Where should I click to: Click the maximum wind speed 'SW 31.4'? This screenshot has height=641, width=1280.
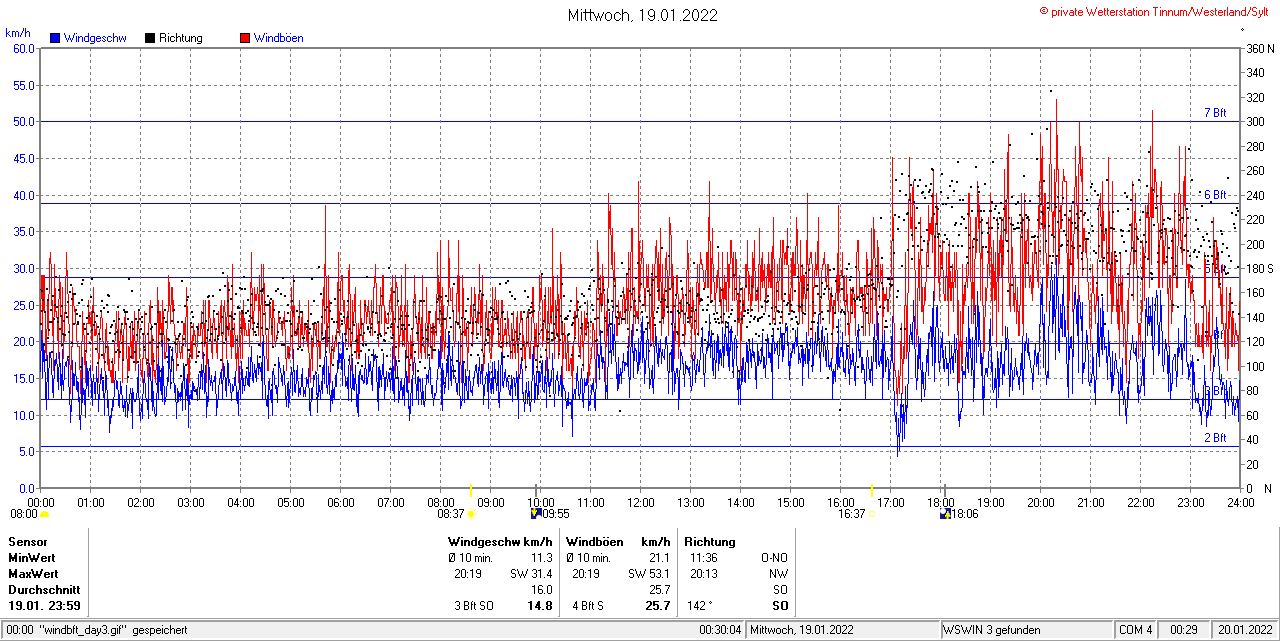(531, 574)
